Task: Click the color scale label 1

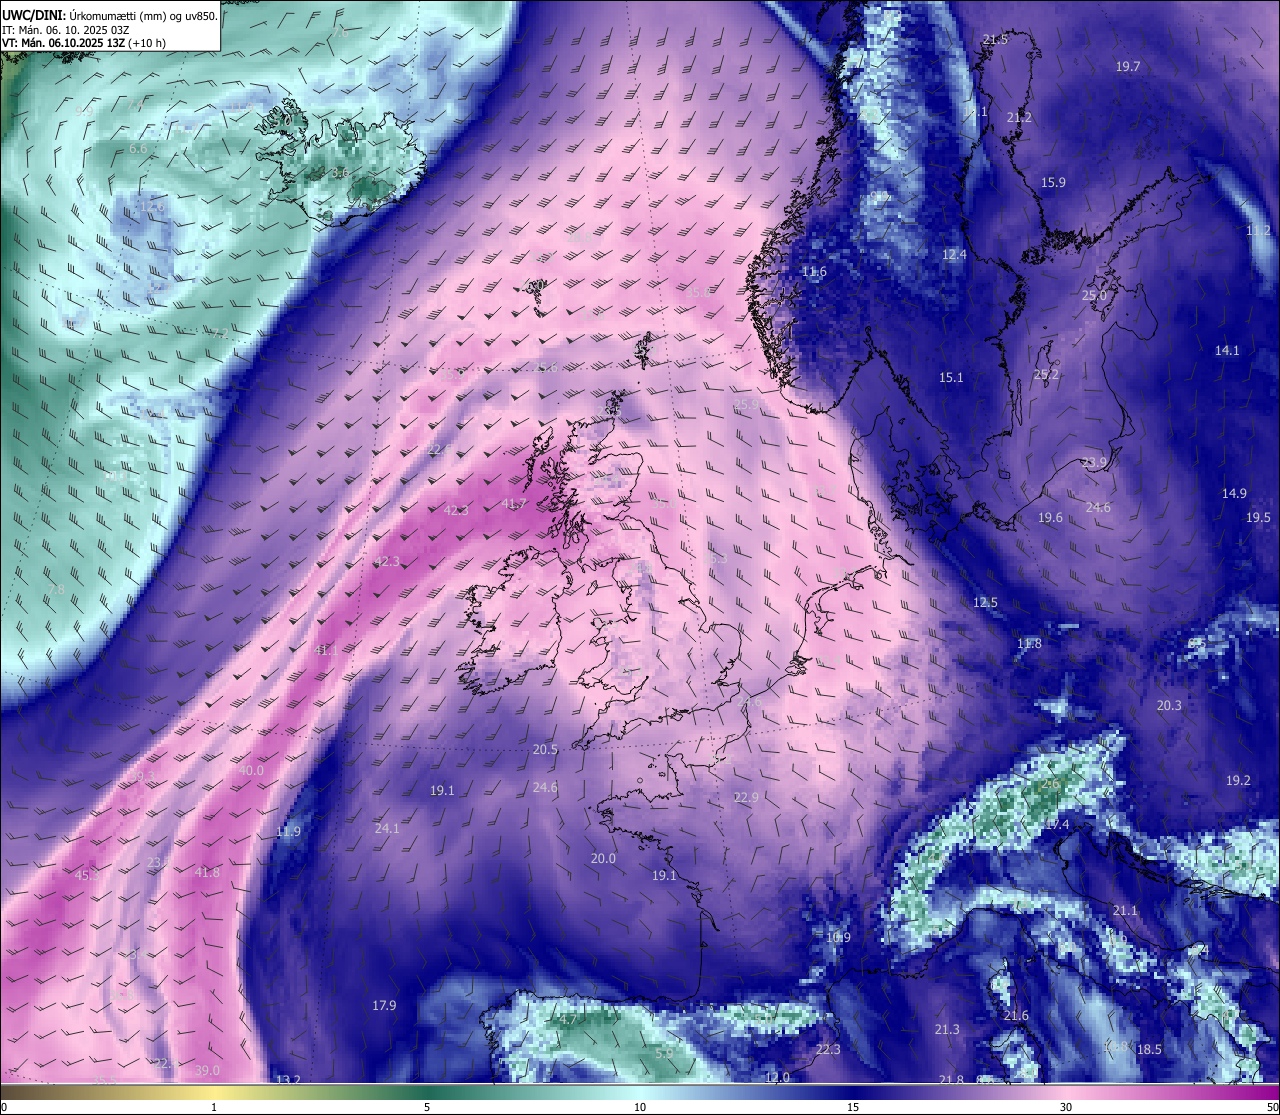Action: 214,1107
